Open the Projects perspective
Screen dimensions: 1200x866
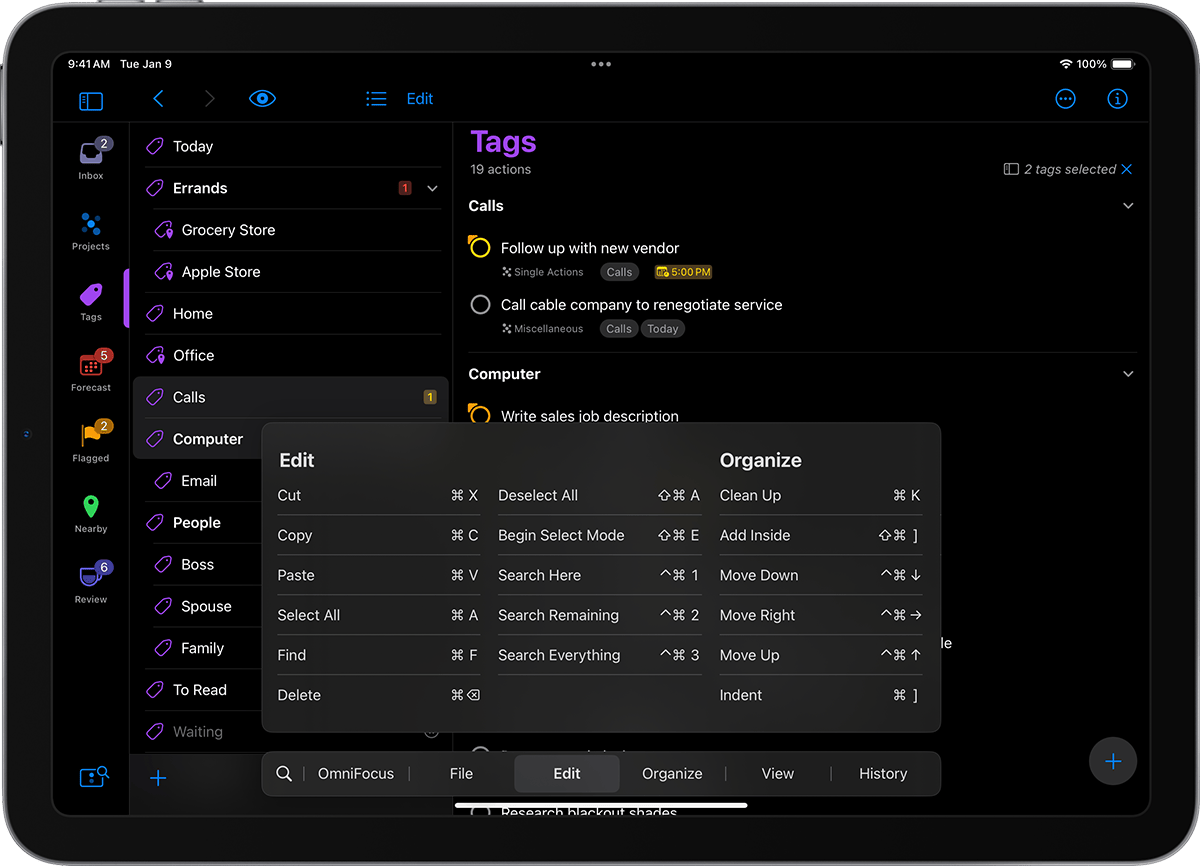click(x=91, y=230)
